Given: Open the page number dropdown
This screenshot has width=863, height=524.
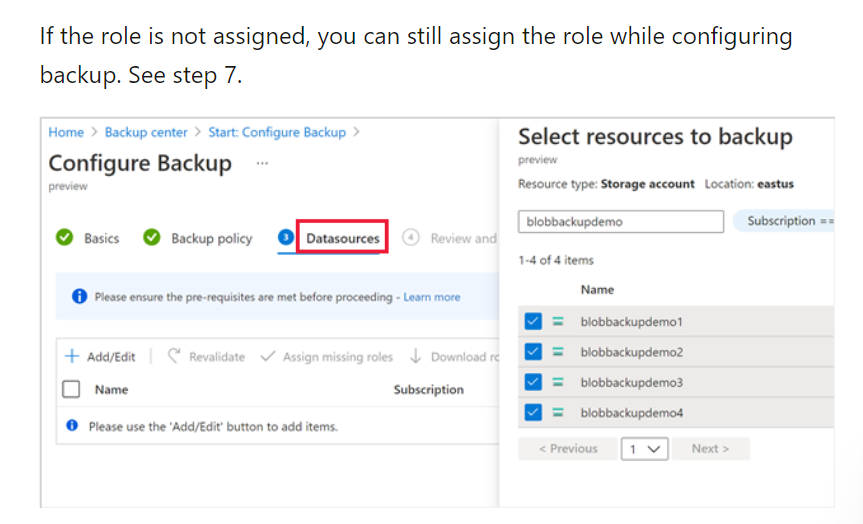Looking at the screenshot, I should (x=645, y=449).
